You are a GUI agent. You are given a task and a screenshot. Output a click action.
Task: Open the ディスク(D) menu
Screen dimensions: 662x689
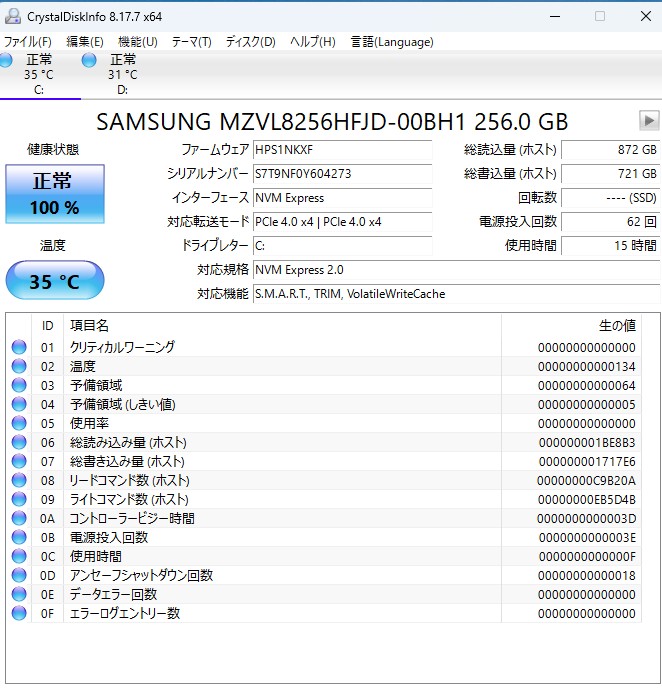[250, 42]
